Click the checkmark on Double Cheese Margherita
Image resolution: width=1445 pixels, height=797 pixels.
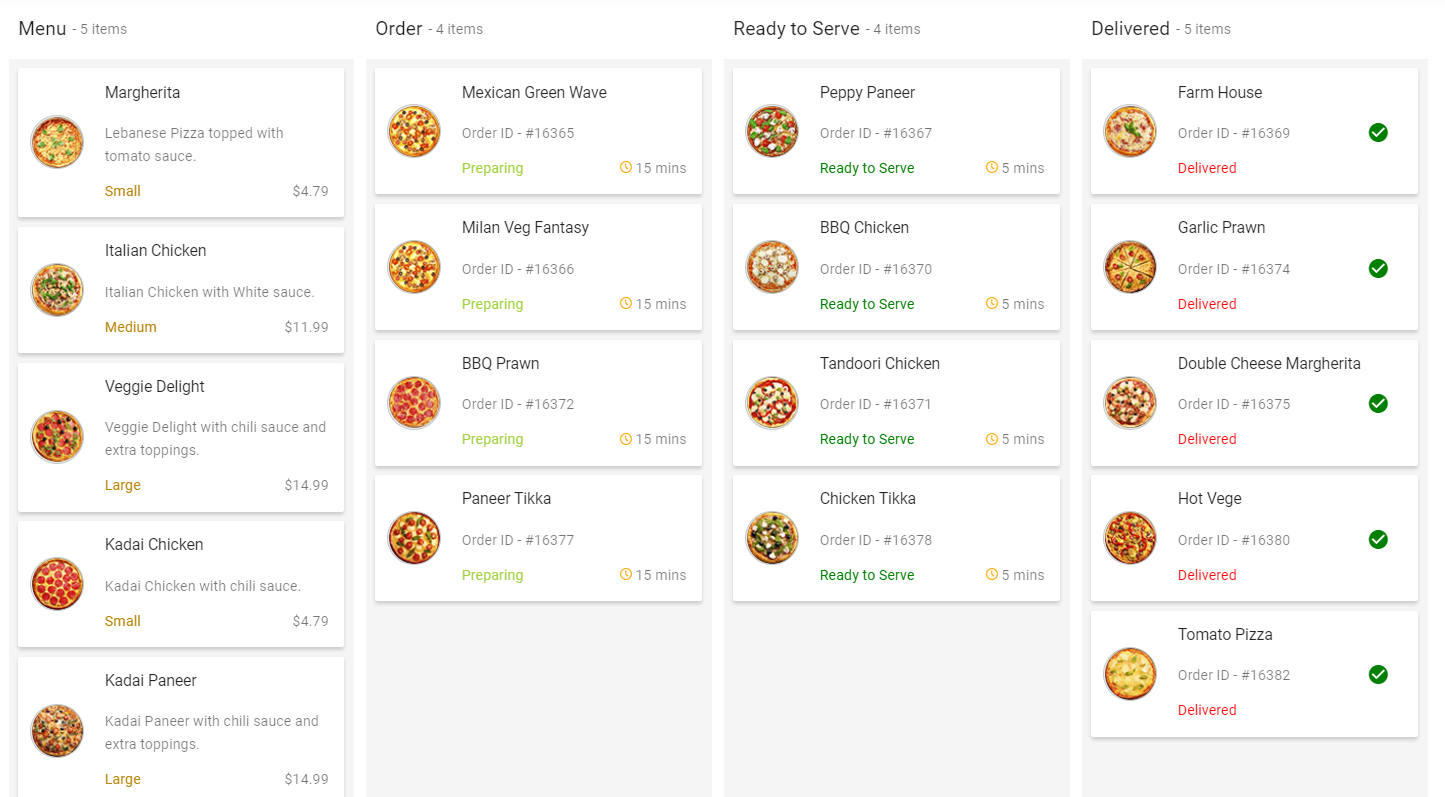point(1378,403)
